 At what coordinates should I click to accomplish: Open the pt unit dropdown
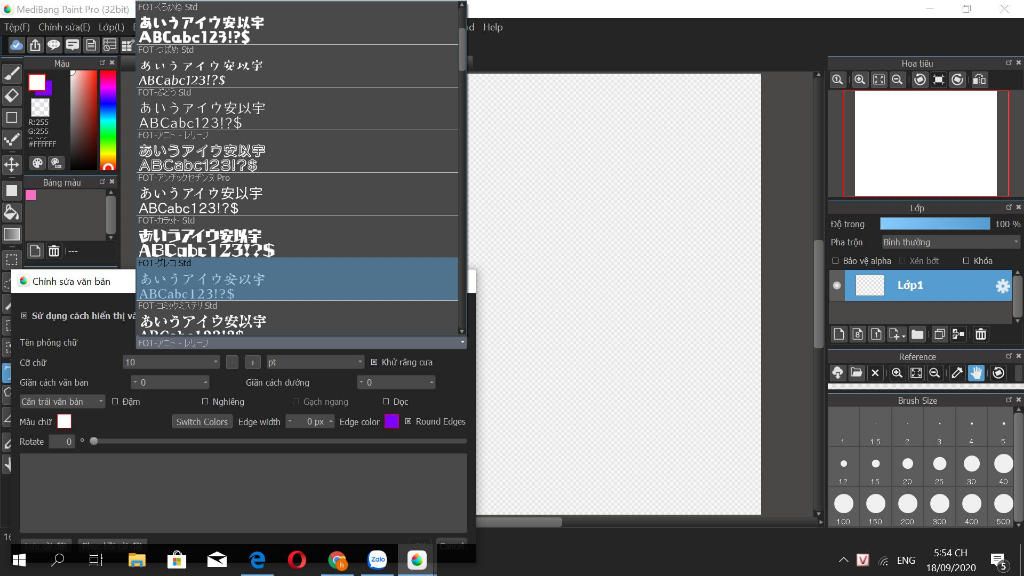pos(315,362)
